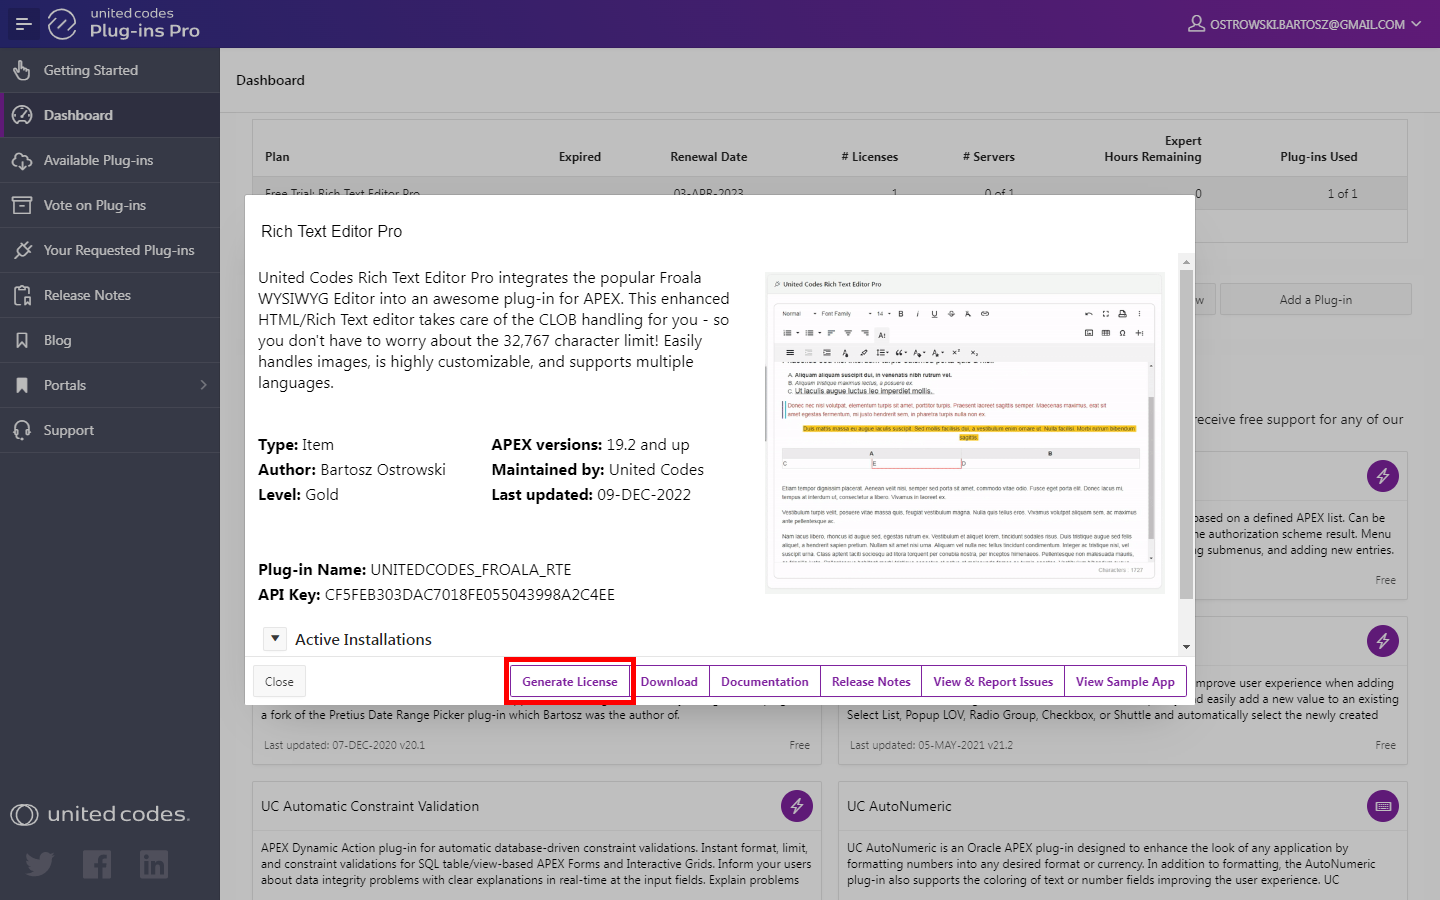The width and height of the screenshot is (1440, 900).
Task: Click the Vote on Plug-ins box icon
Action: click(x=22, y=205)
